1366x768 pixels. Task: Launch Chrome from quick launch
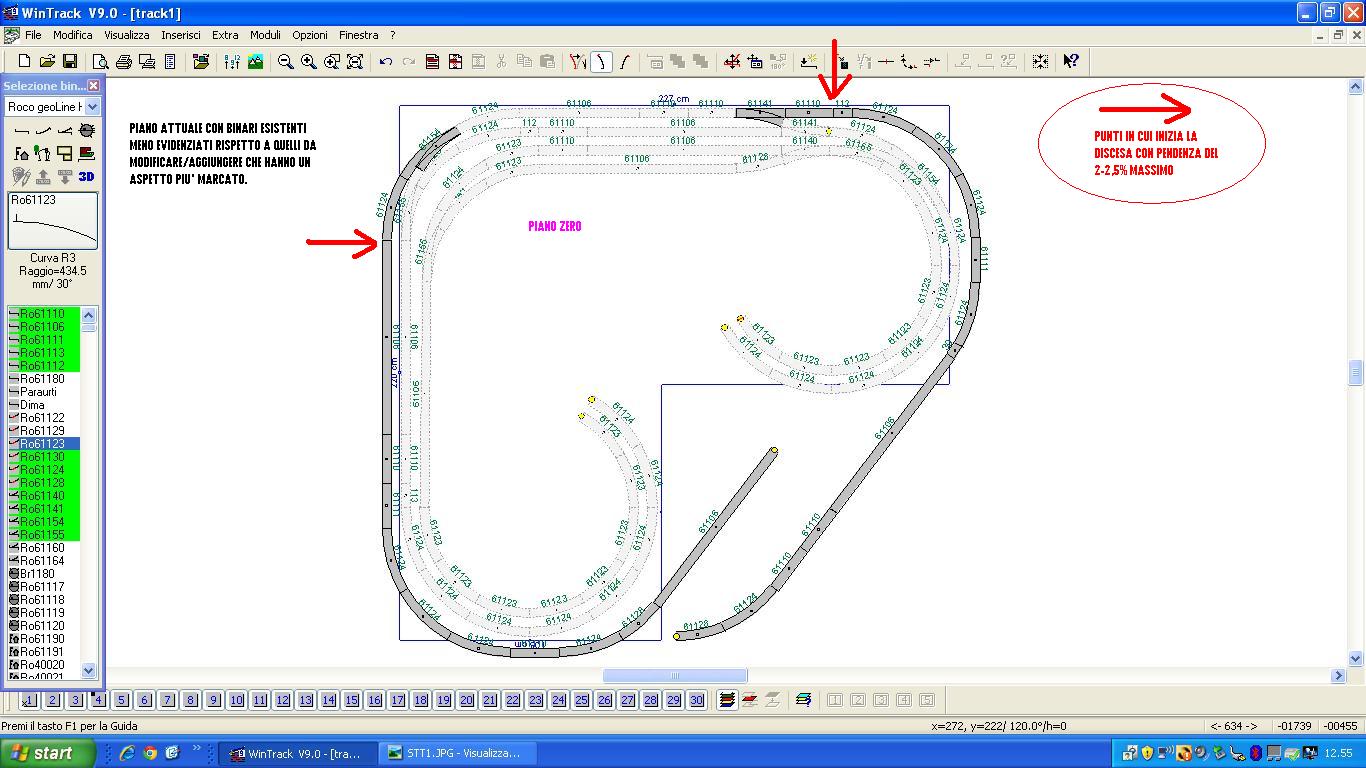tap(150, 753)
